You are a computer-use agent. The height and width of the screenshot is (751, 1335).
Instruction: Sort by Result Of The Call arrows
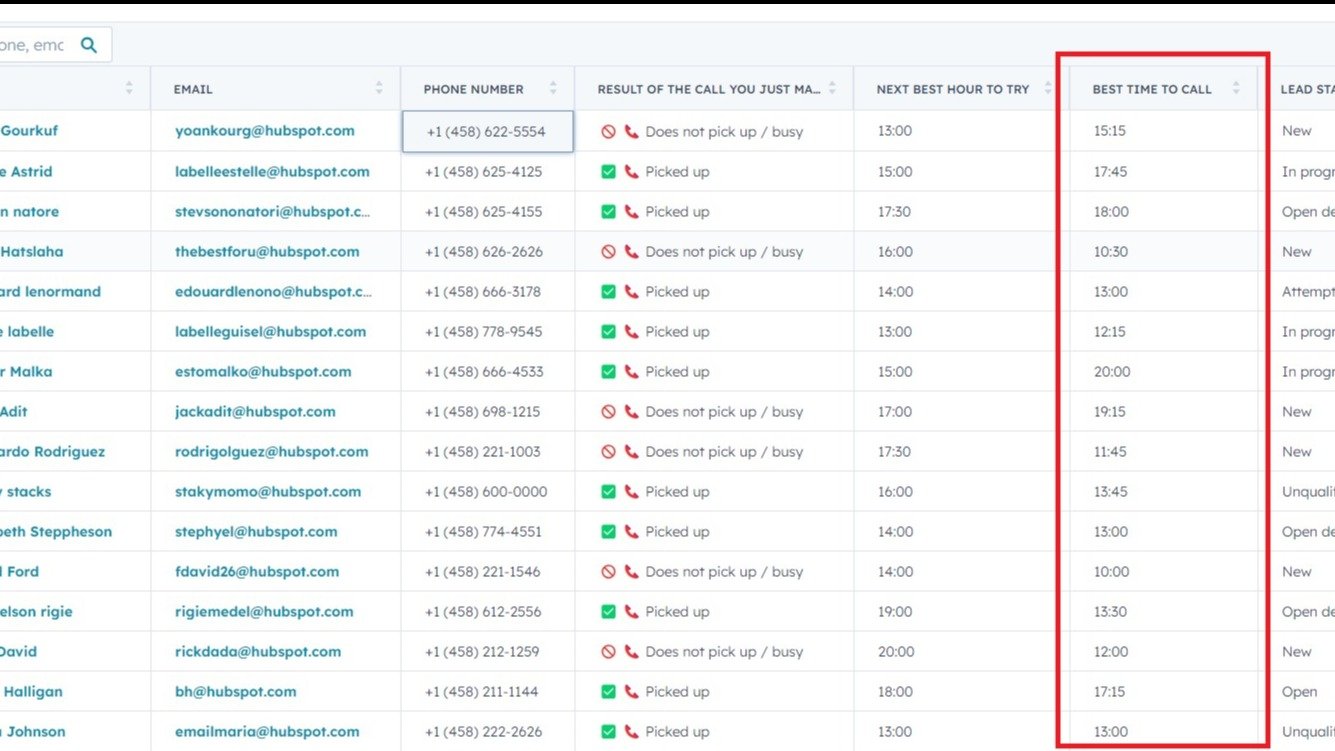pyautogui.click(x=832, y=89)
